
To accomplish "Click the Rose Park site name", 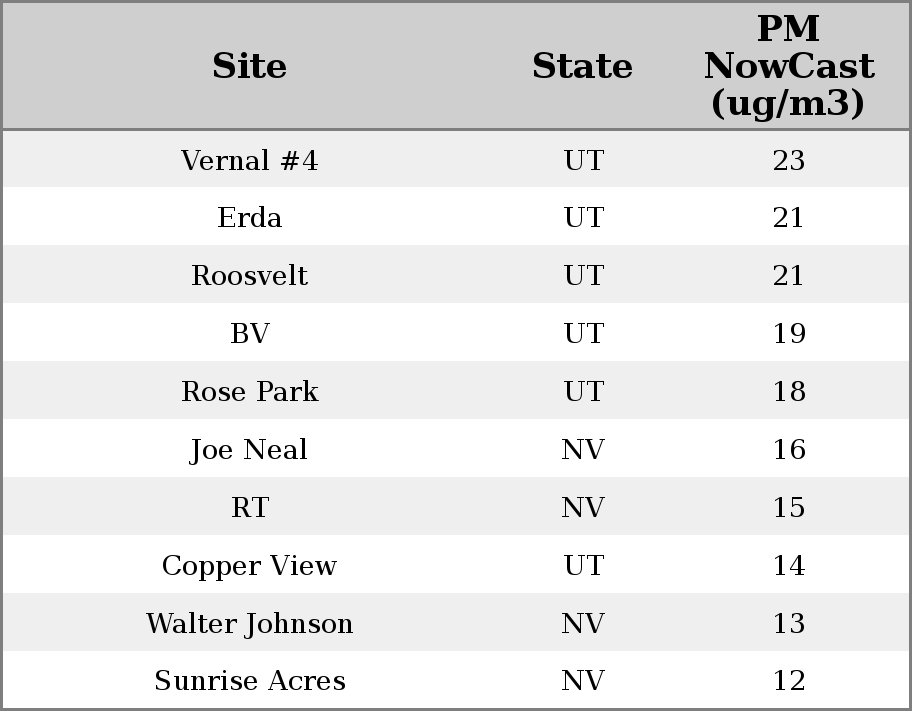I will (x=250, y=392).
